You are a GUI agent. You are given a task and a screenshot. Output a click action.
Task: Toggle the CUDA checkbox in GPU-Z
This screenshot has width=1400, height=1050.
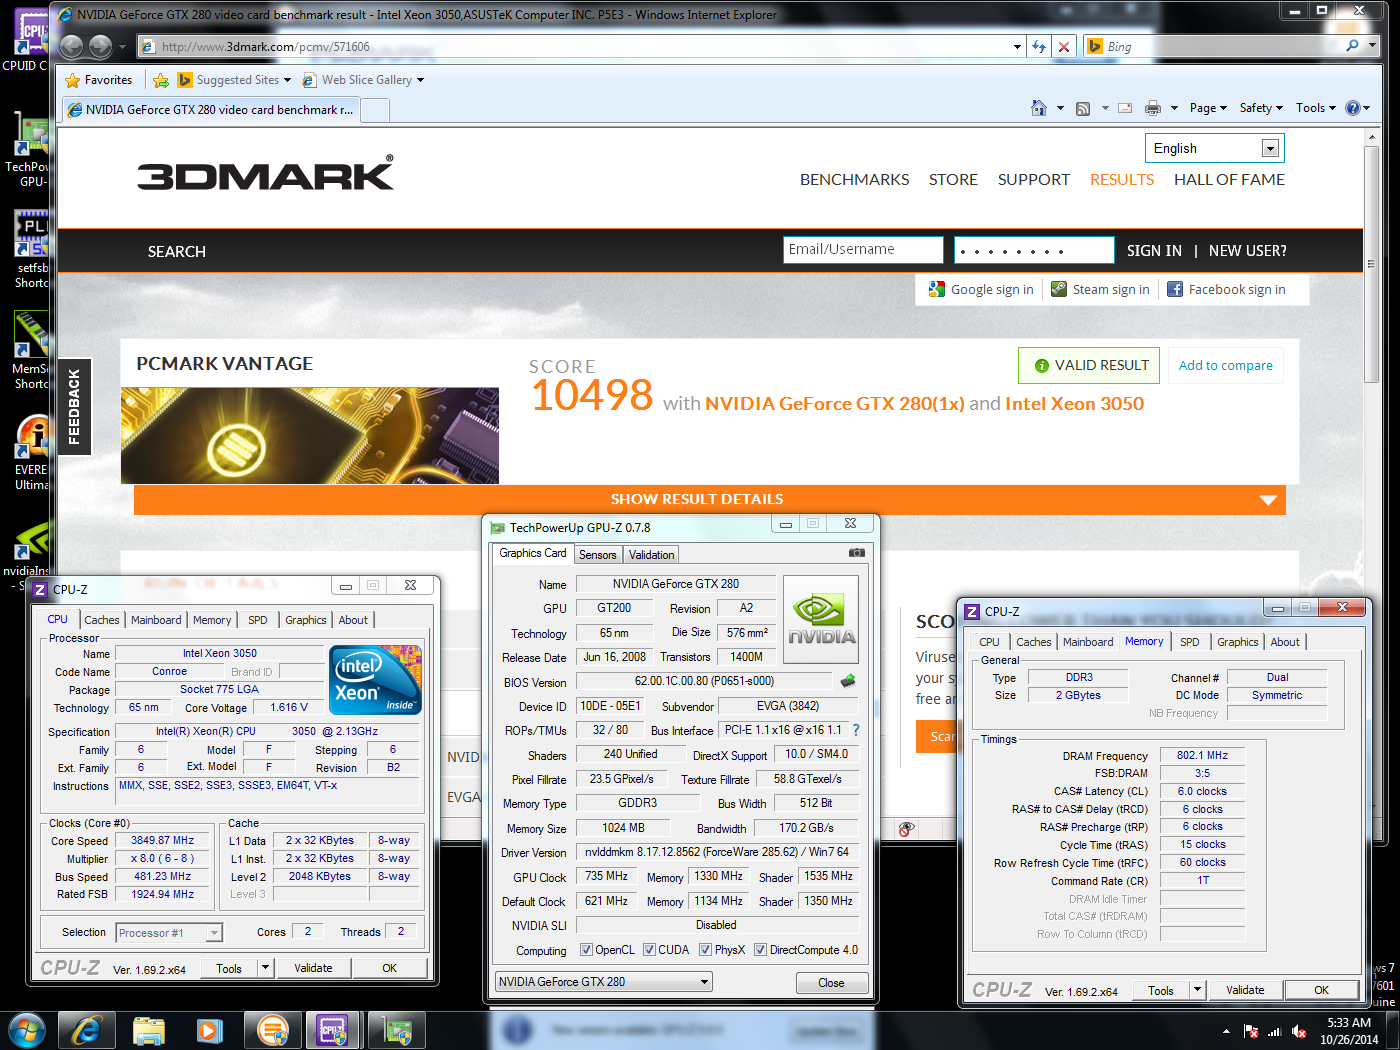tap(649, 950)
